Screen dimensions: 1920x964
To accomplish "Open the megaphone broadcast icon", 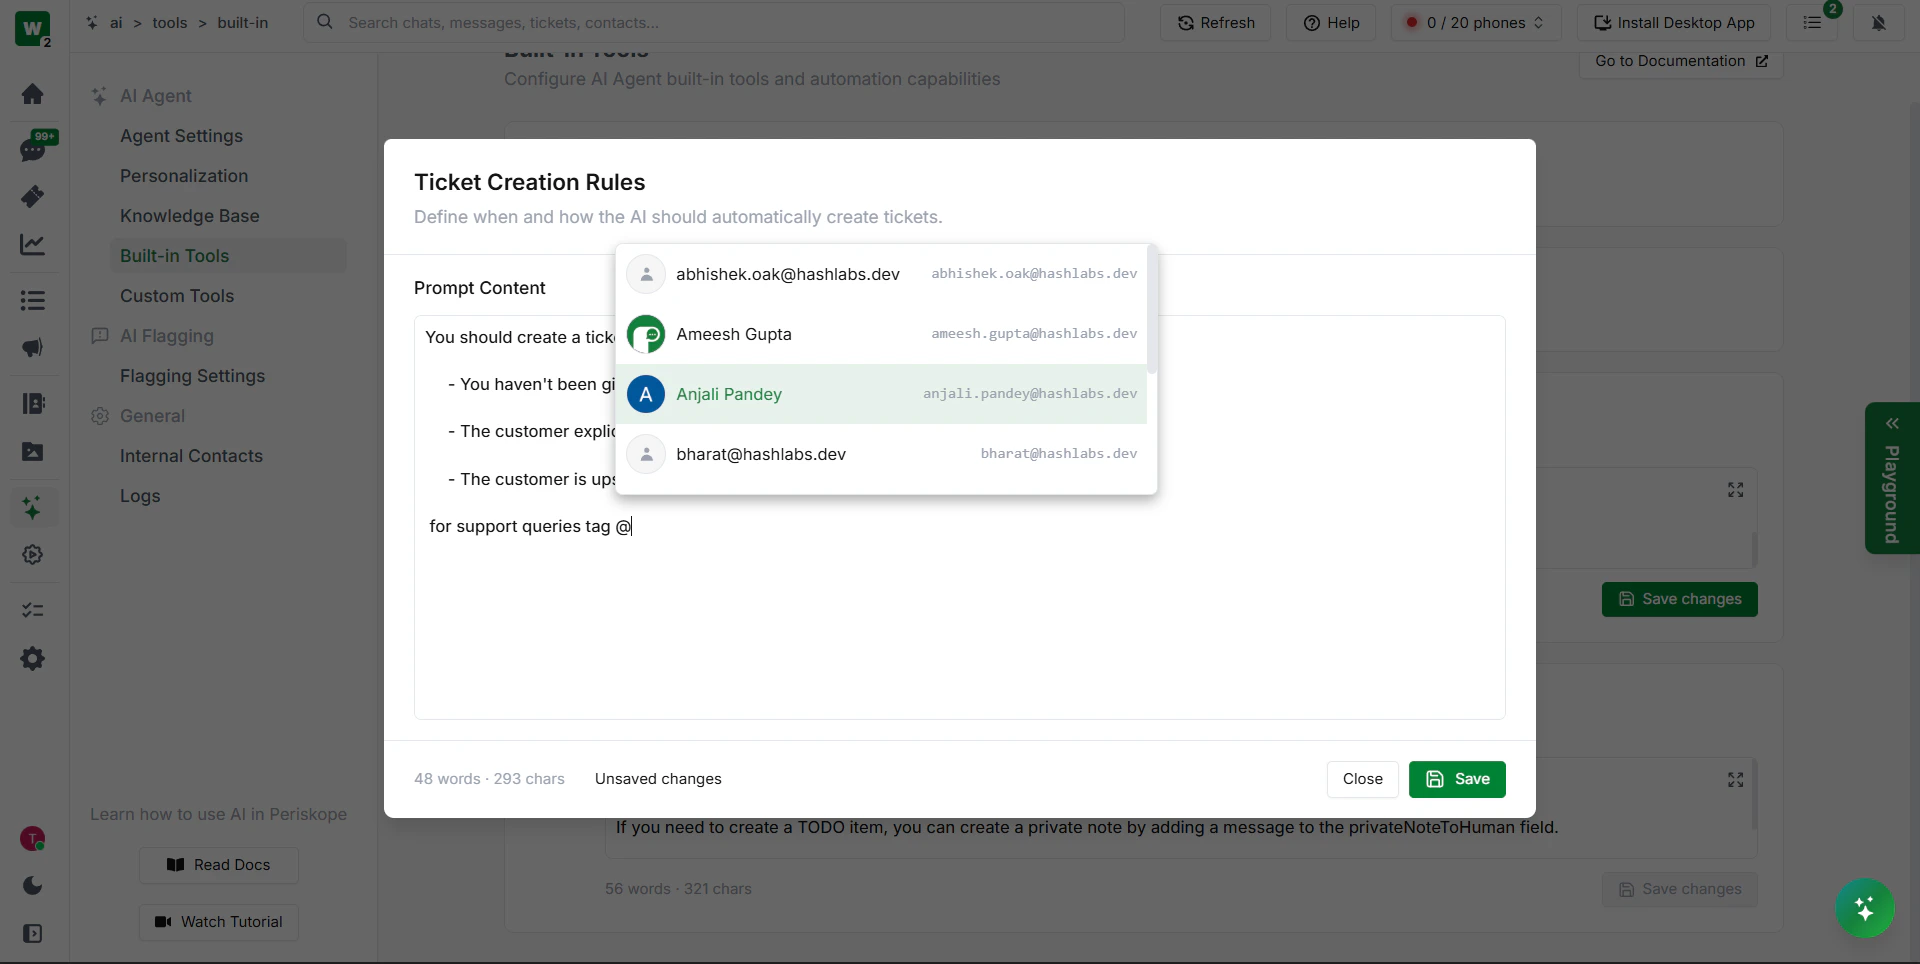I will 32,348.
